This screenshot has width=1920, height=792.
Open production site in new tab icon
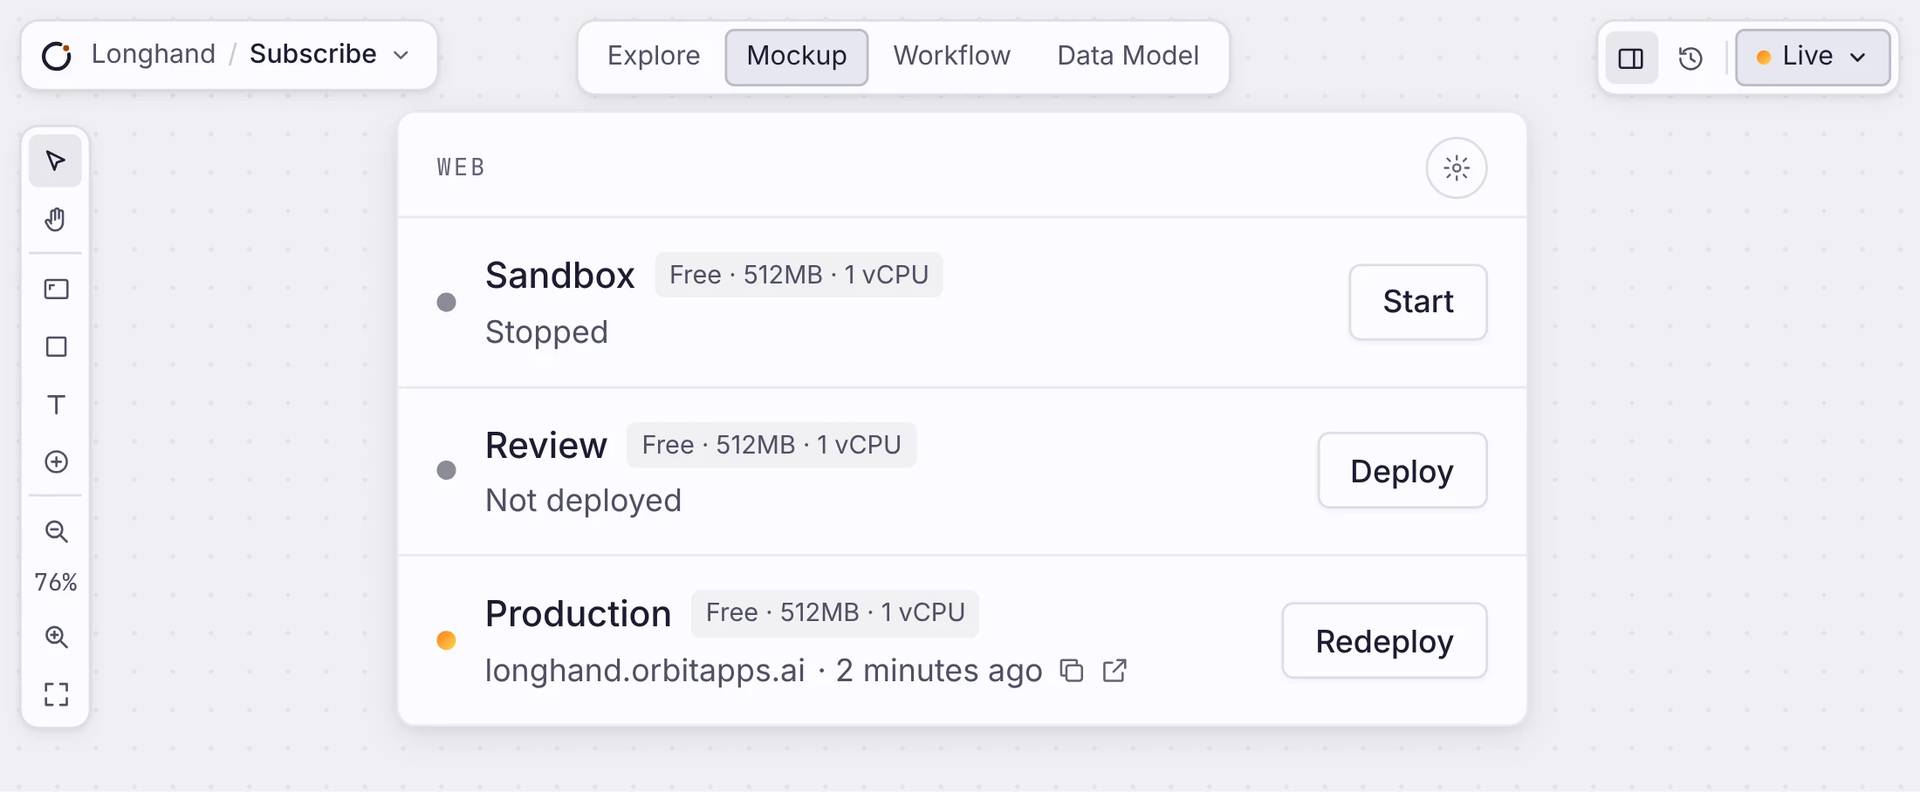click(1115, 671)
